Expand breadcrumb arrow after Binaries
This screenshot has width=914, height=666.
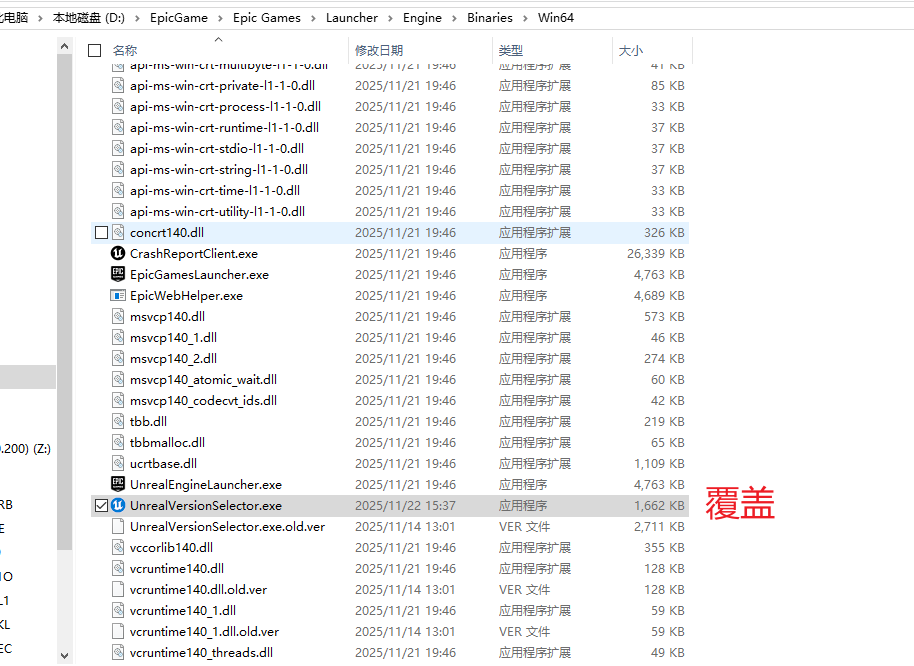click(525, 18)
